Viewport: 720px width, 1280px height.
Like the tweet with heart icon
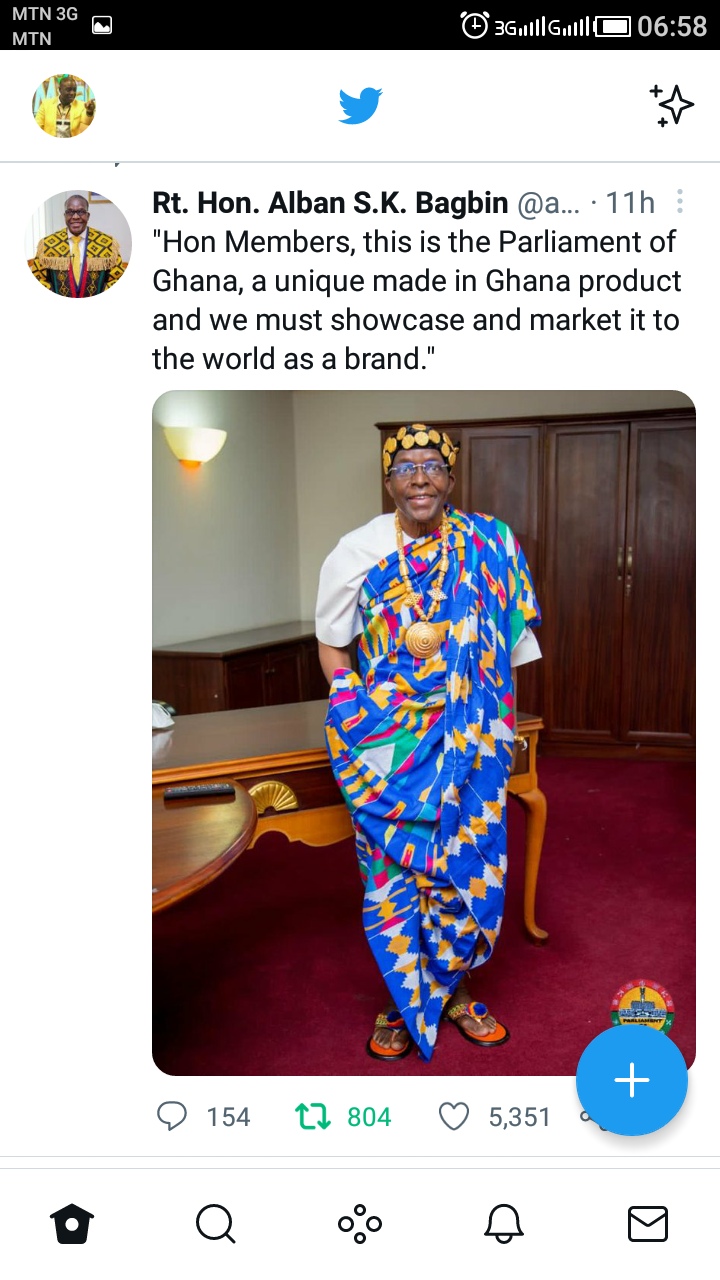[454, 1116]
